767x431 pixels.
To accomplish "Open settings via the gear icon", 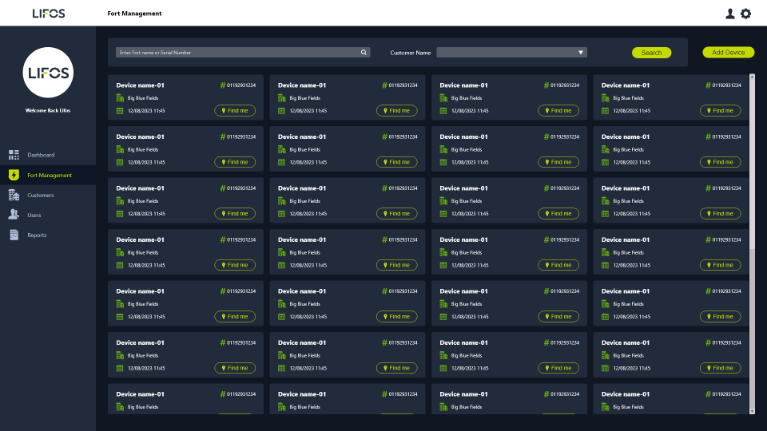I will coord(745,13).
